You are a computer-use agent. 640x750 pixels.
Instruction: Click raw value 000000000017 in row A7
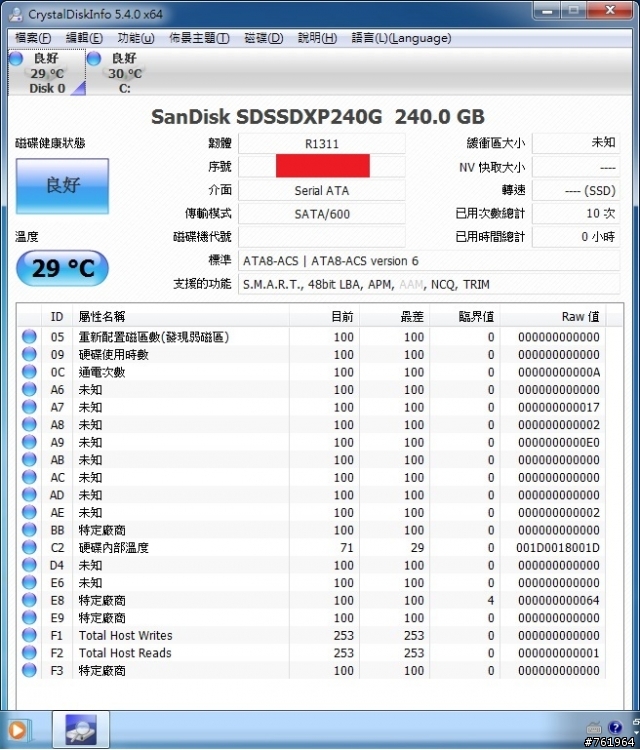click(559, 407)
